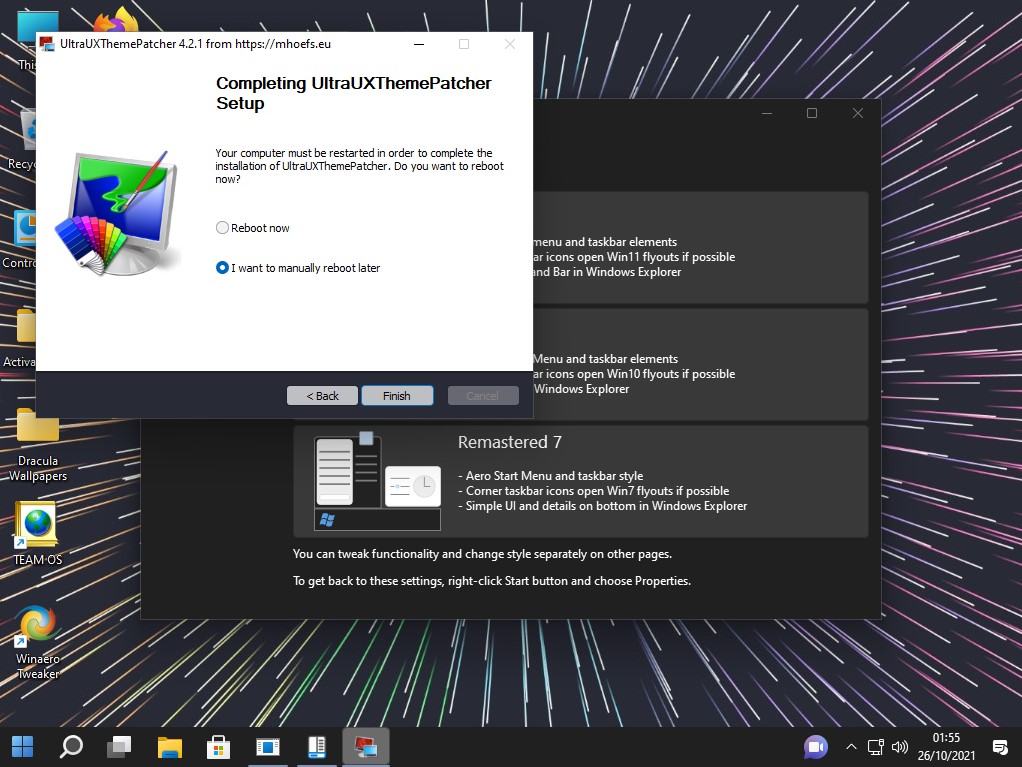Click the Completing UltraUXThemePatcher Setup heading
The height and width of the screenshot is (767, 1022).
(354, 93)
